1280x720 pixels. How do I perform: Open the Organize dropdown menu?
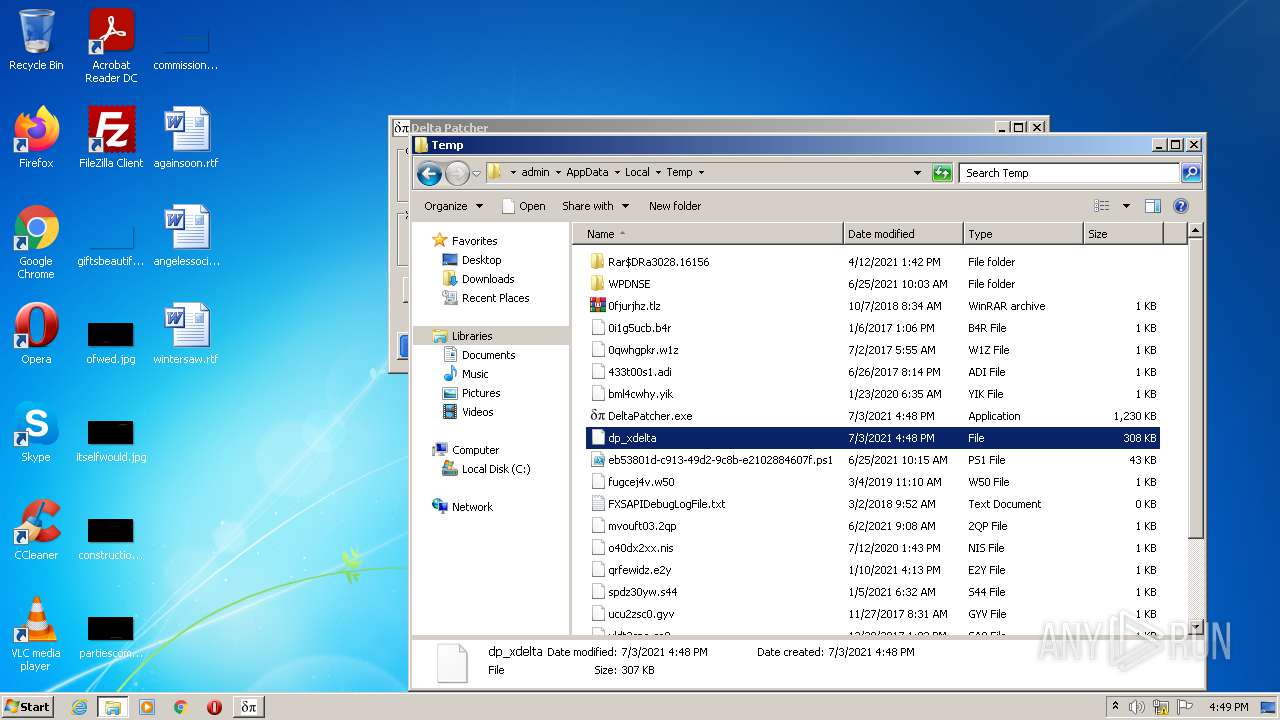point(453,206)
